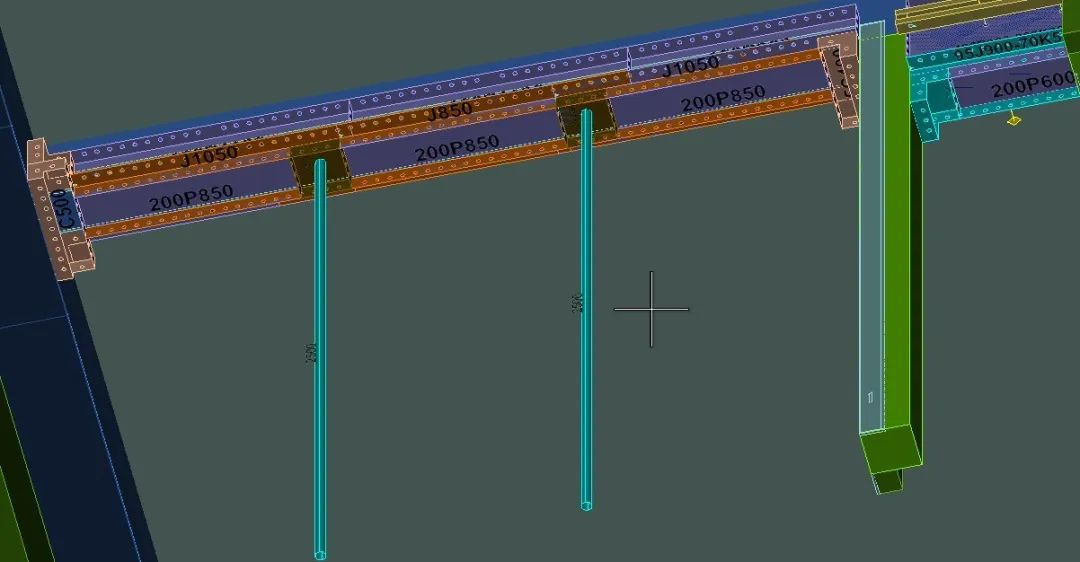Click the J850 beam label
This screenshot has height=562, width=1080.
coord(449,112)
